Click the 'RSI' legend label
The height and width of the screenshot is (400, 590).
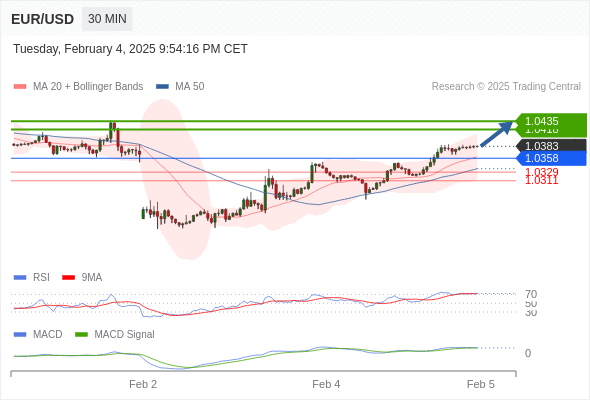coord(41,278)
